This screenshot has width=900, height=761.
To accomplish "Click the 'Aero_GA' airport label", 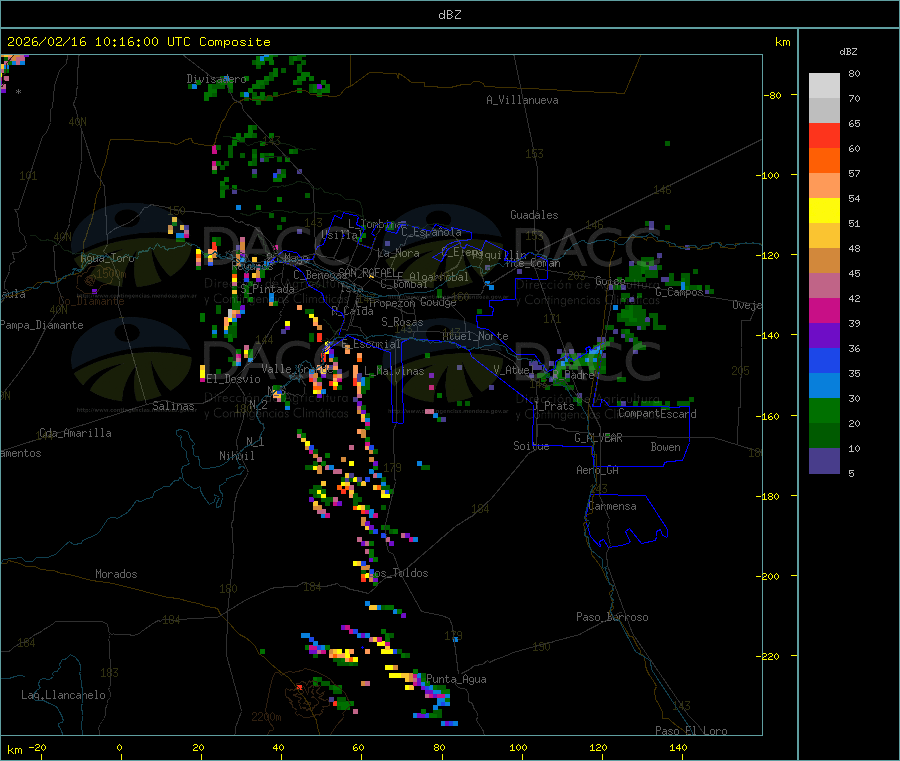I will click(x=598, y=470).
